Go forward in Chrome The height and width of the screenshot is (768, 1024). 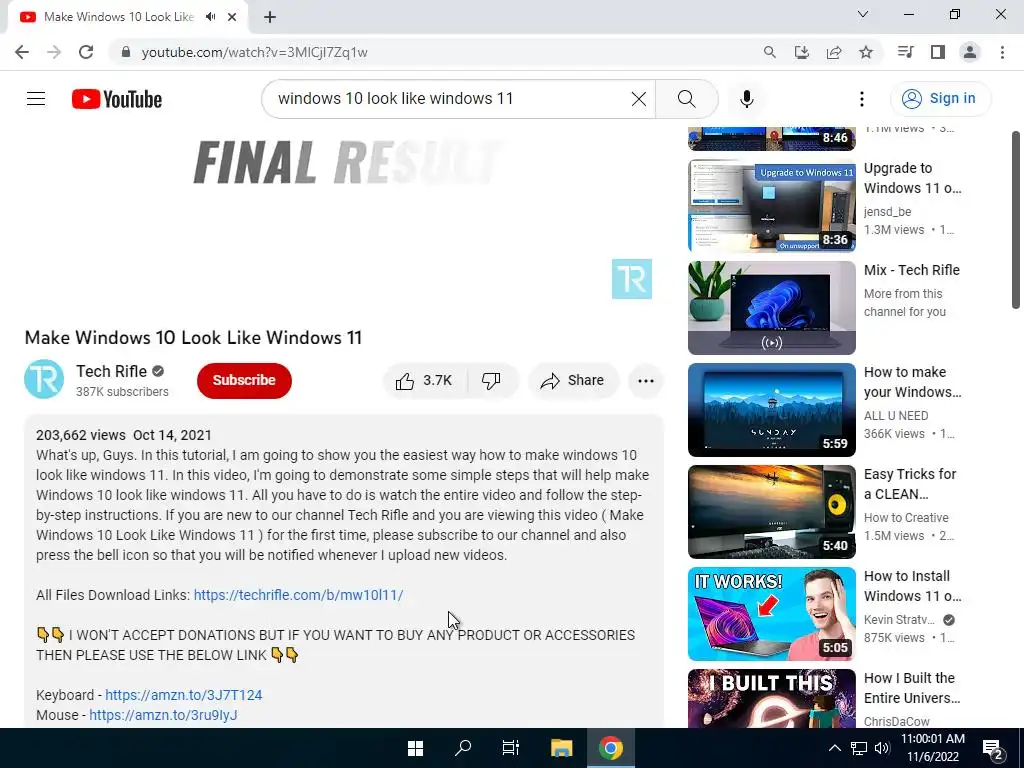tap(54, 52)
